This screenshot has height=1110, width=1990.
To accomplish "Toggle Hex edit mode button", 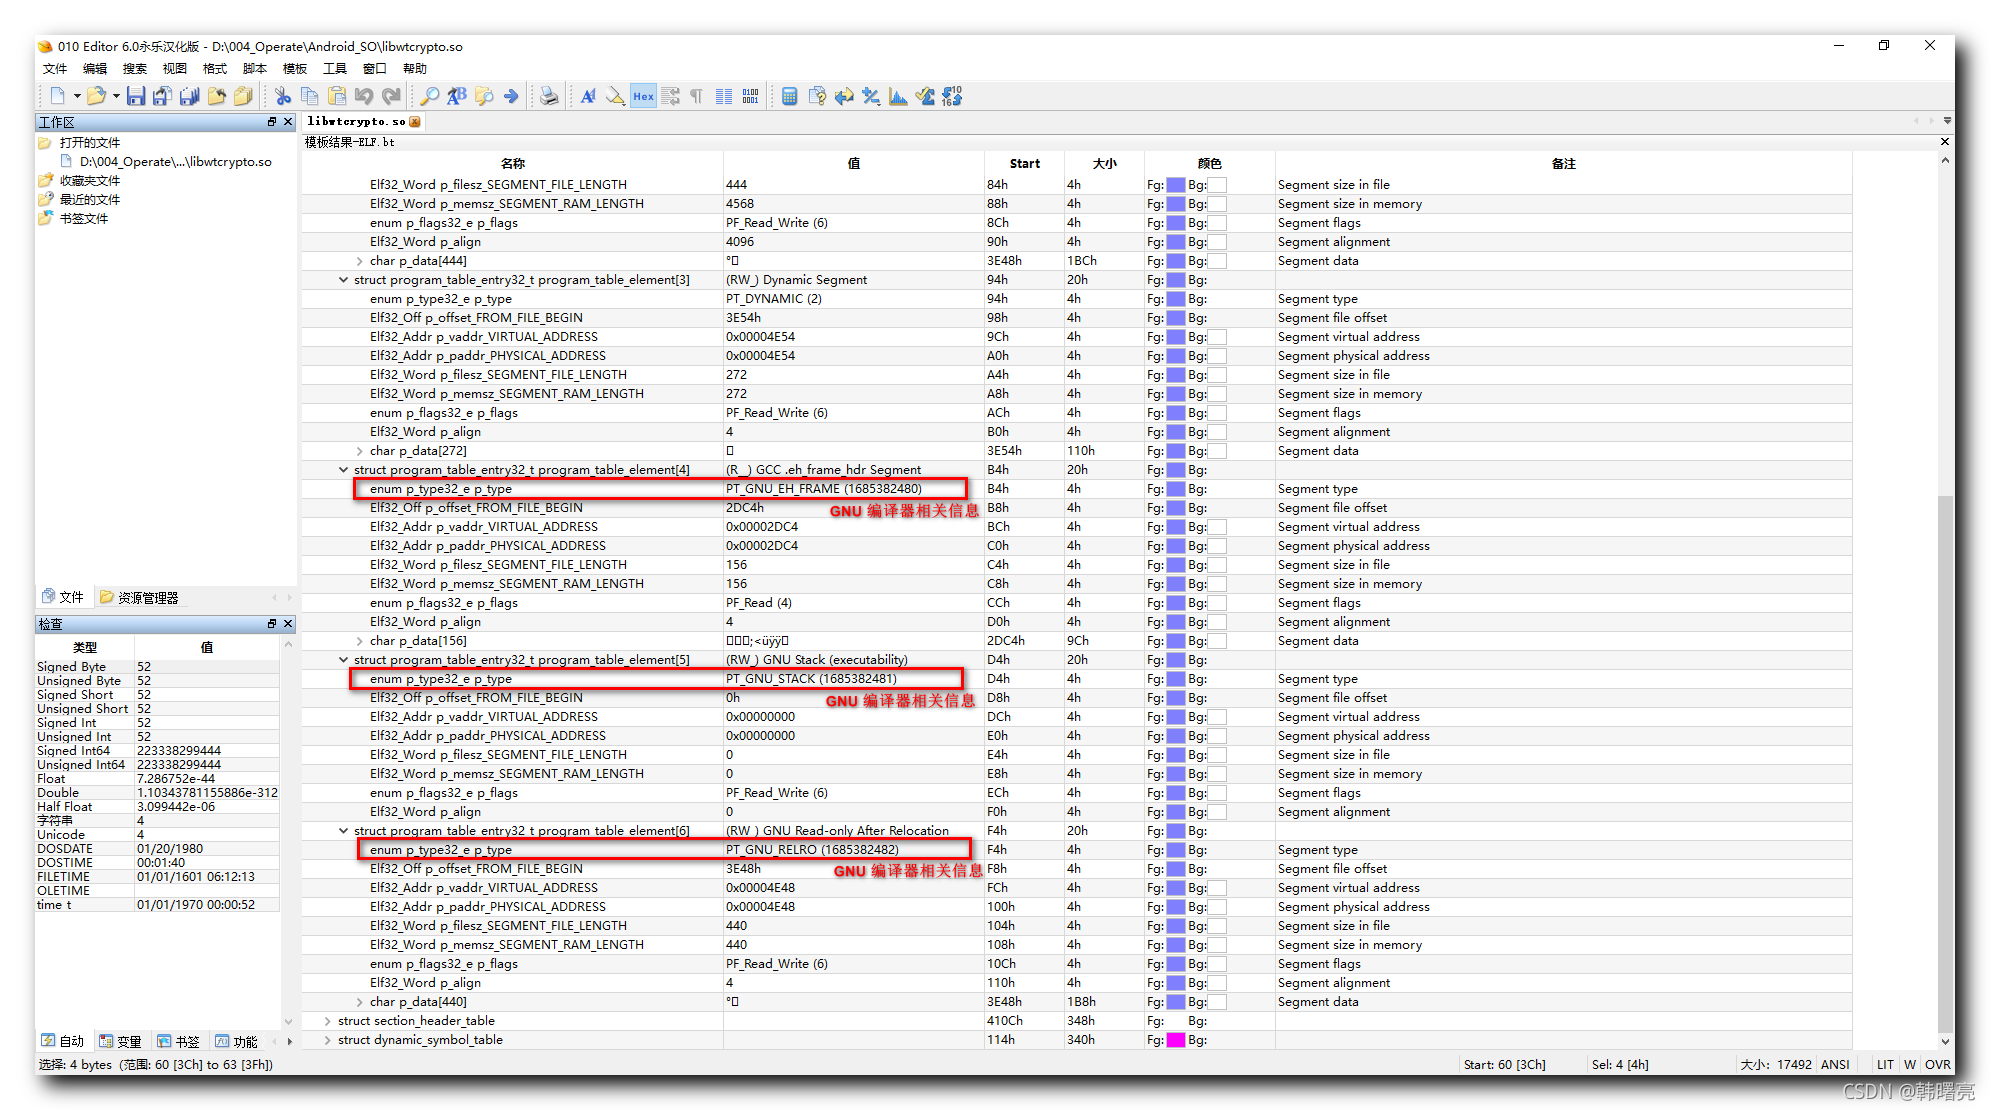I will (x=643, y=96).
